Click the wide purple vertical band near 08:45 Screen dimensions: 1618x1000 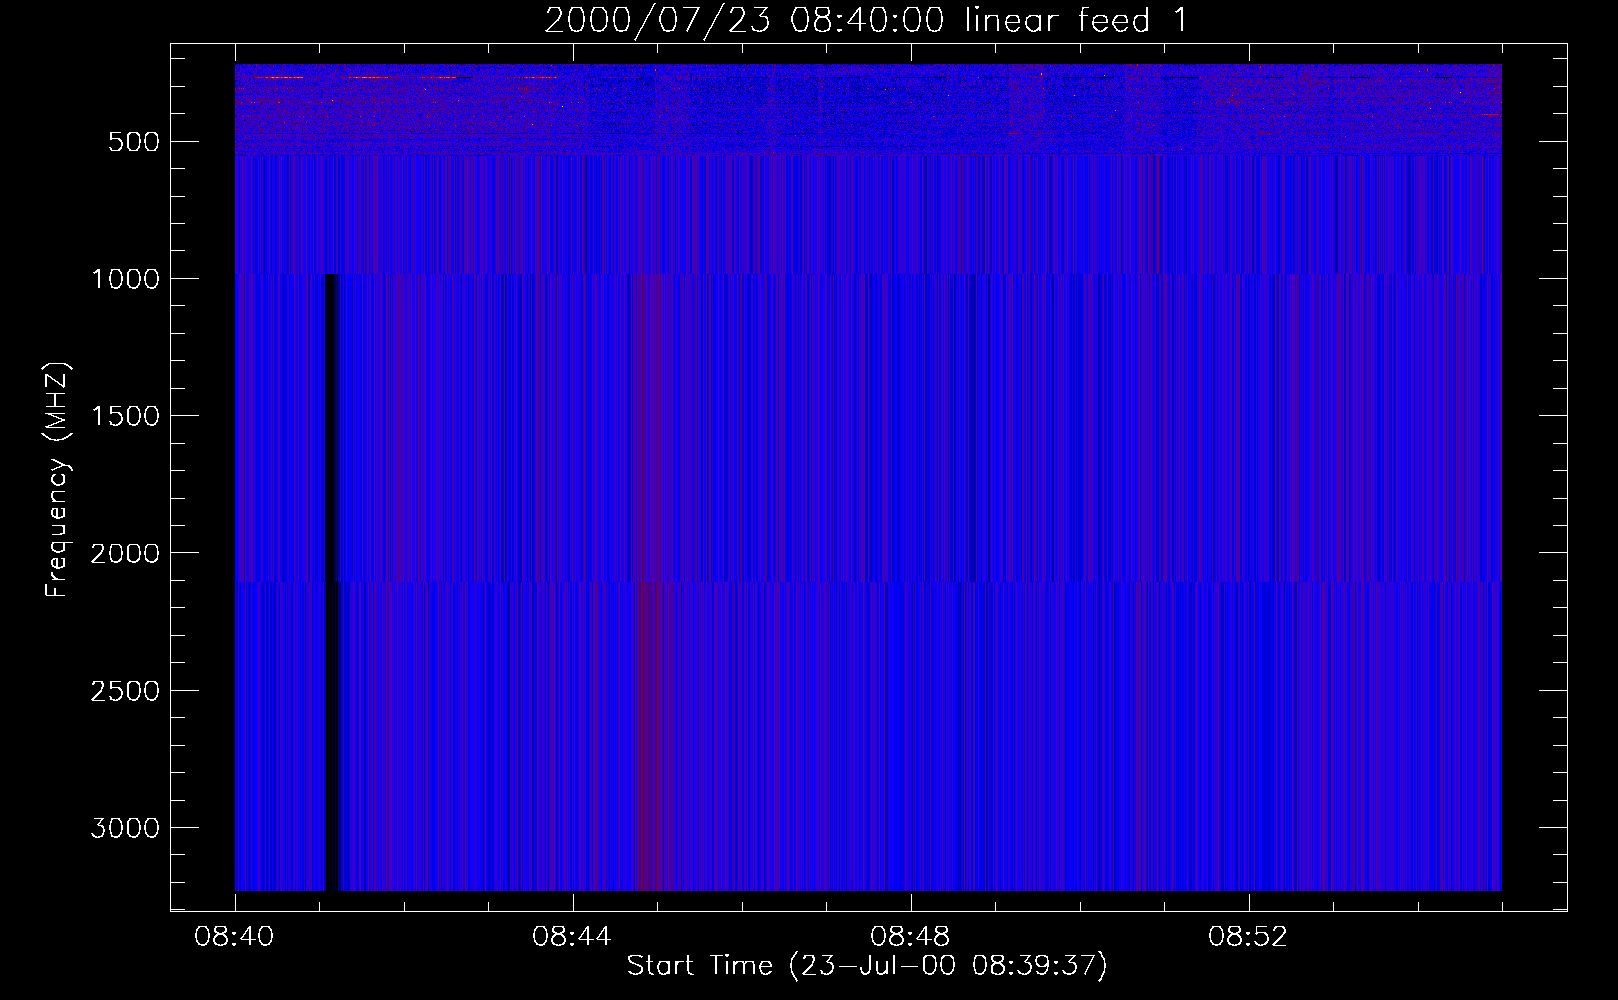pos(655,736)
